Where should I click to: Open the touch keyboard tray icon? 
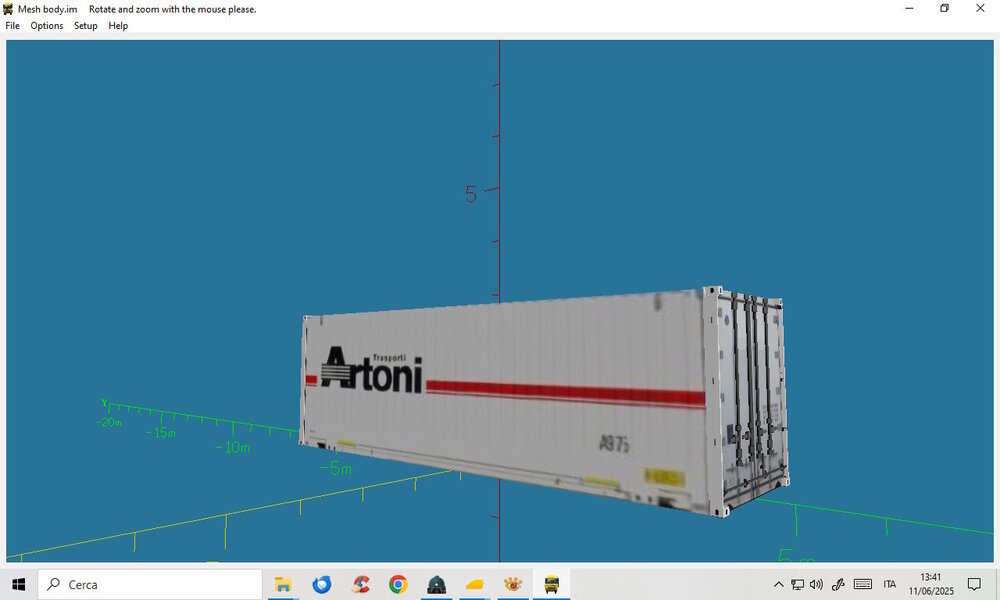pyautogui.click(x=863, y=584)
